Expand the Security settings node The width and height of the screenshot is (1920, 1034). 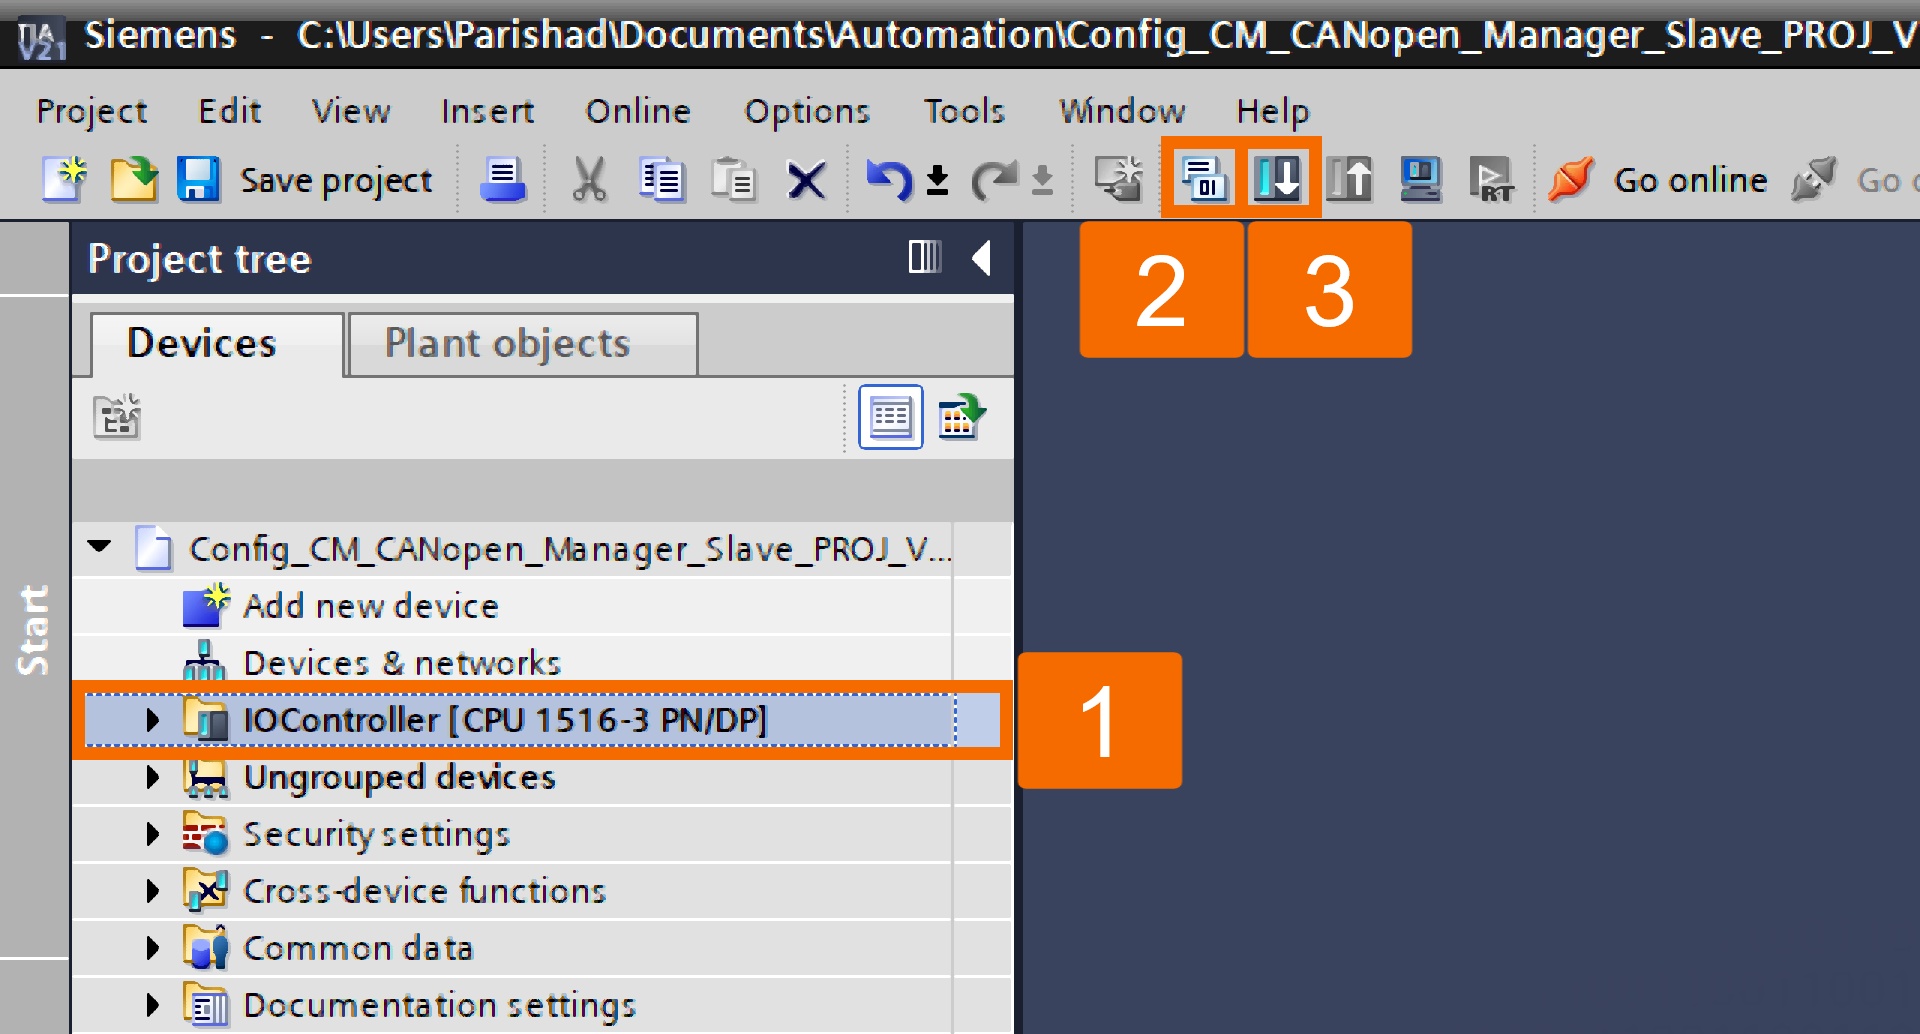point(152,834)
